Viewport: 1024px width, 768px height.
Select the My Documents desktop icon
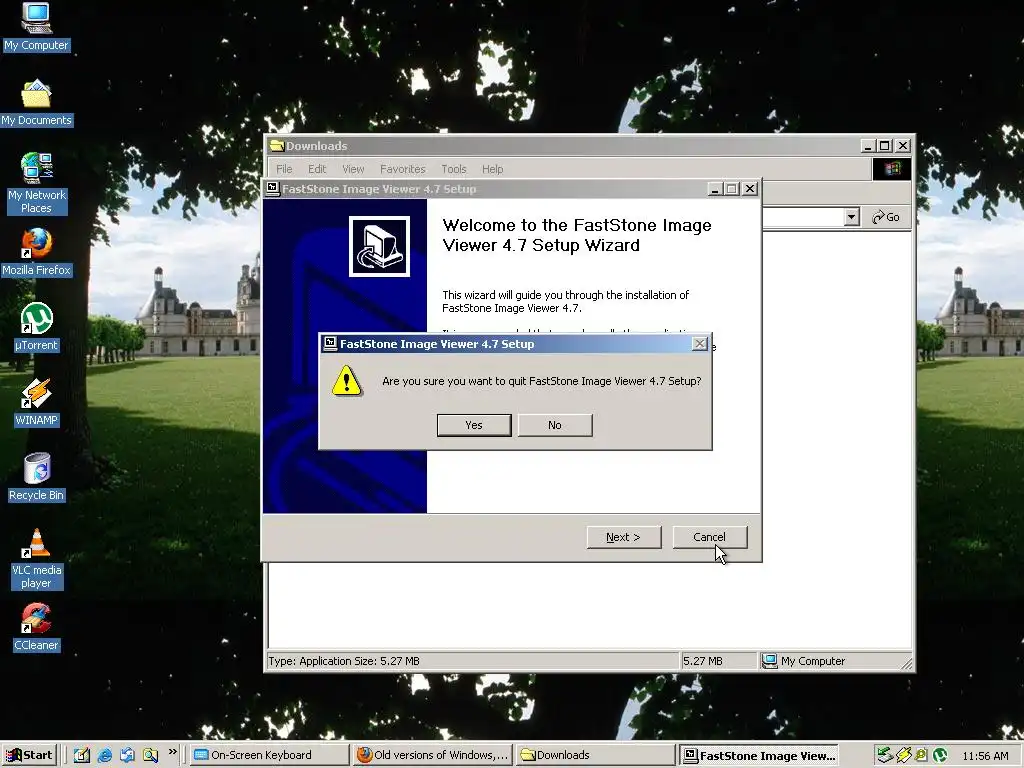[x=36, y=103]
